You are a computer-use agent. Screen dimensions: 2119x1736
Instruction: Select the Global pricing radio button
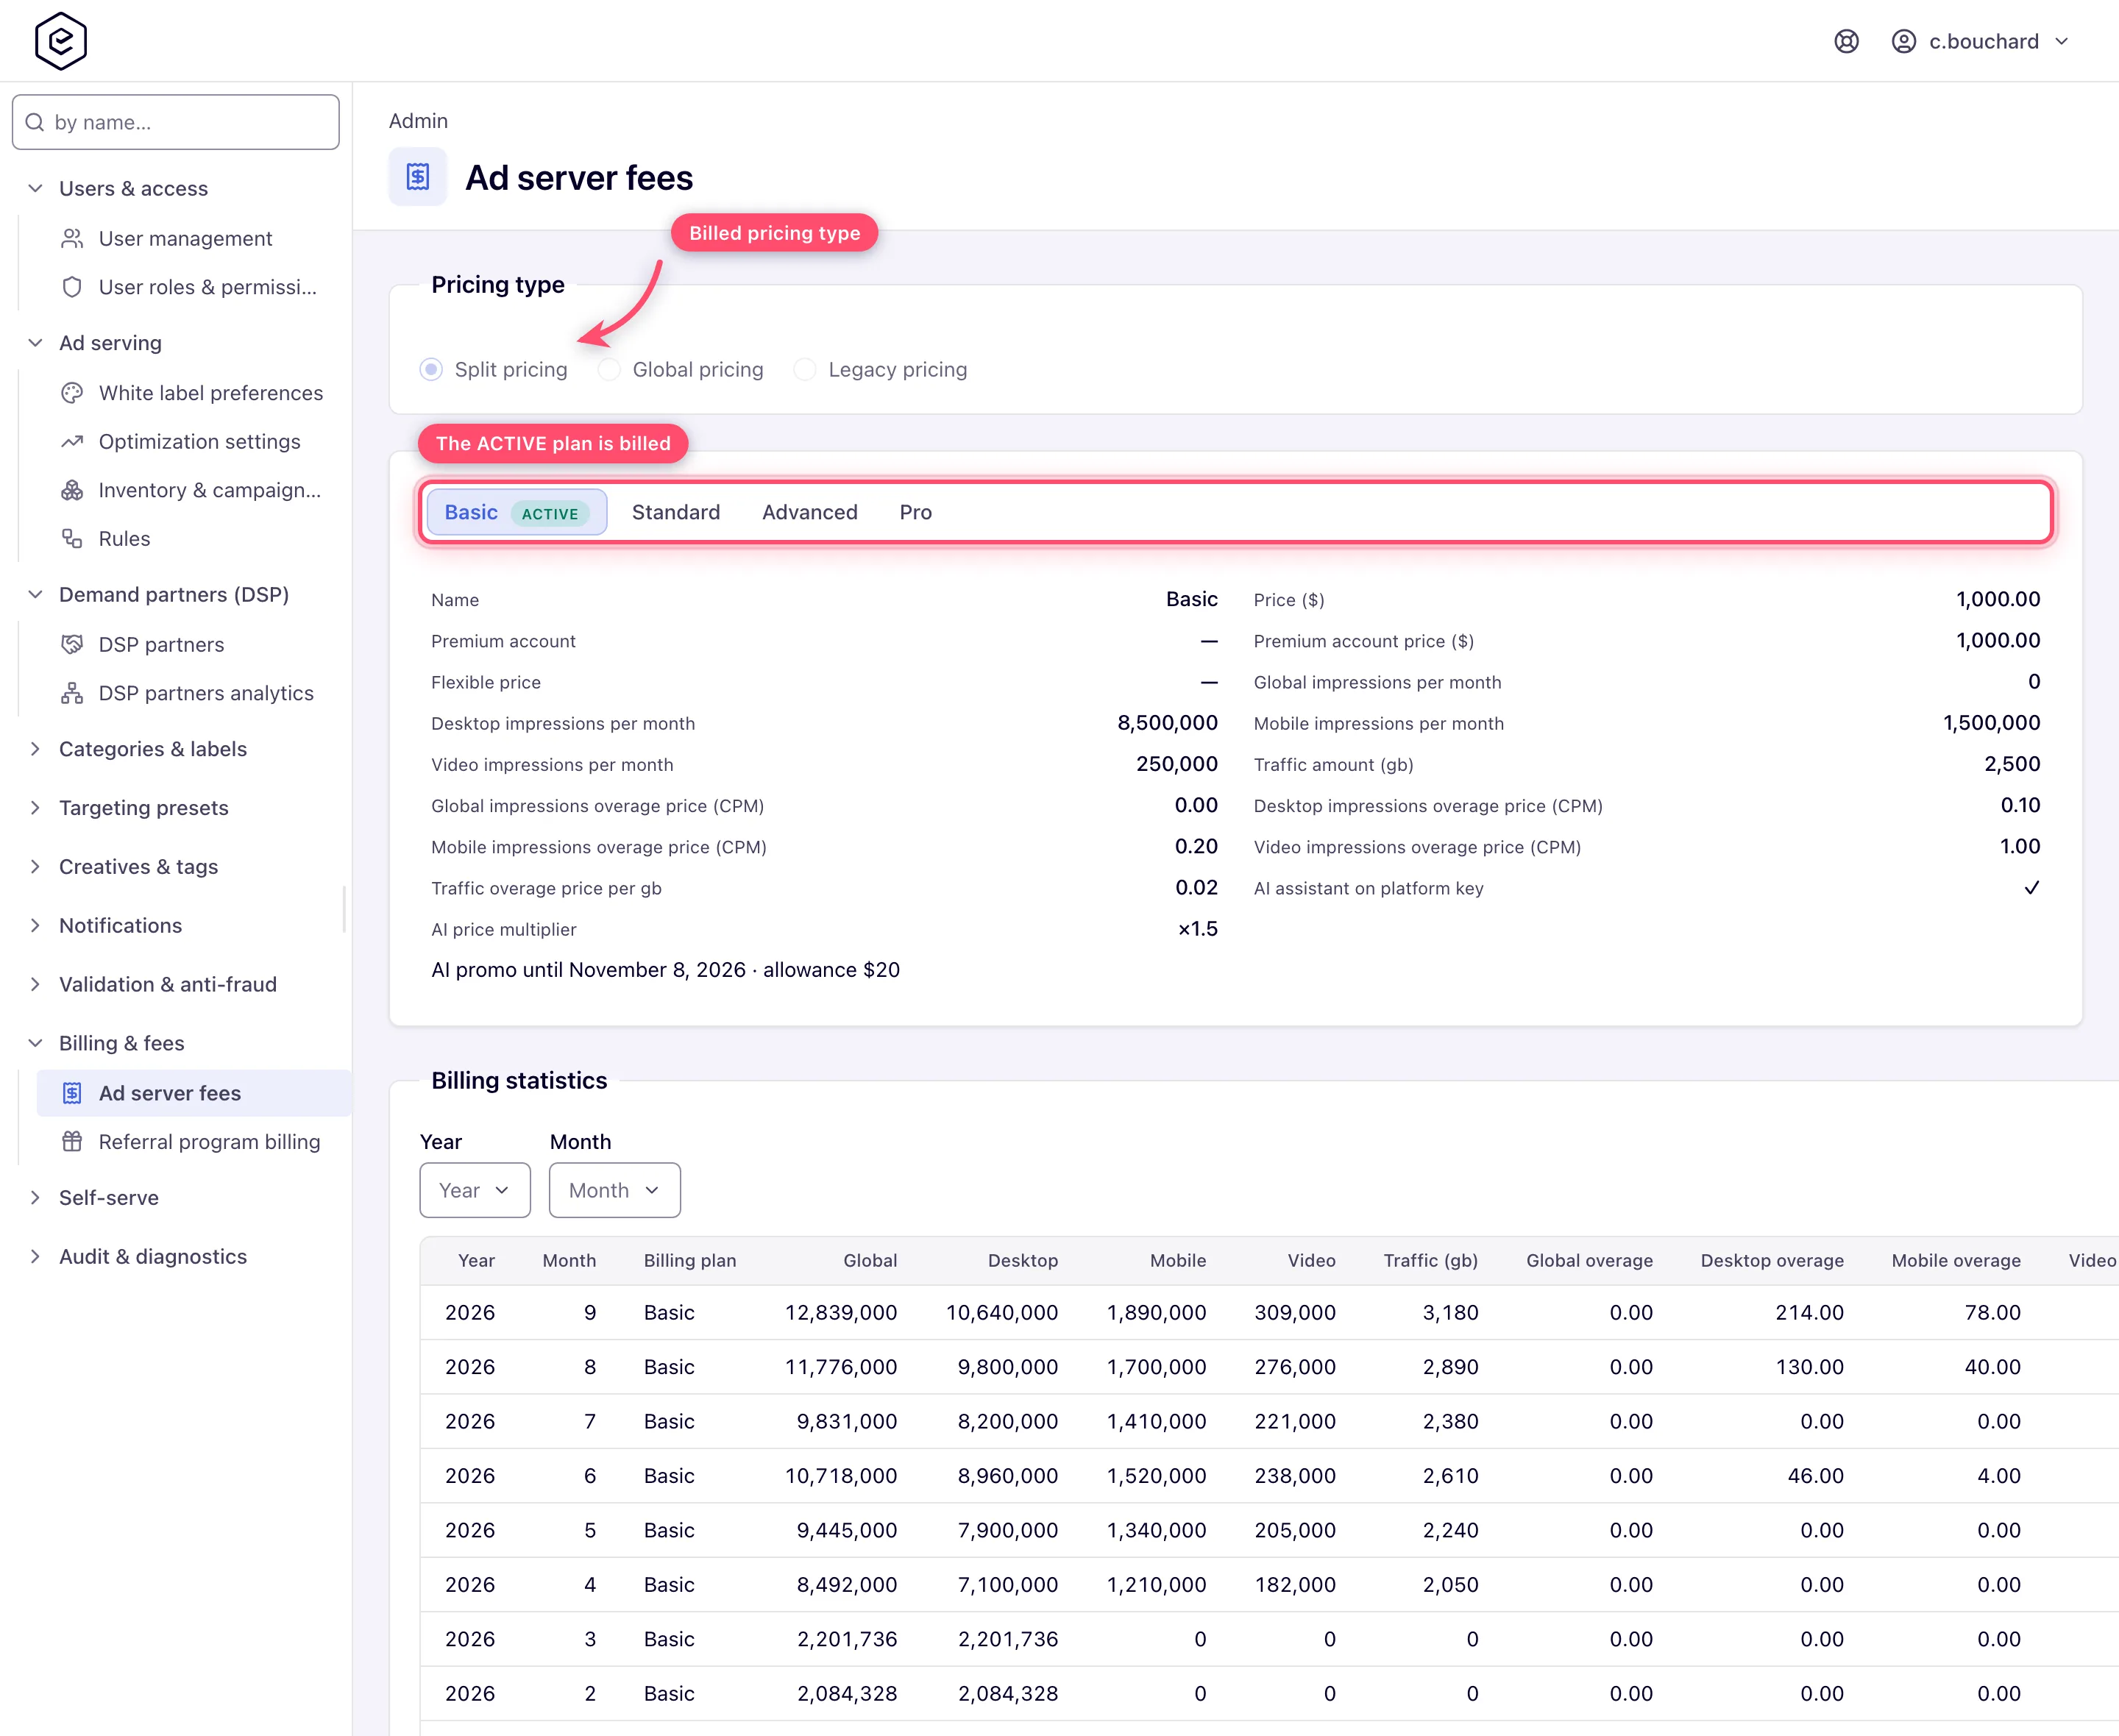[x=609, y=369]
